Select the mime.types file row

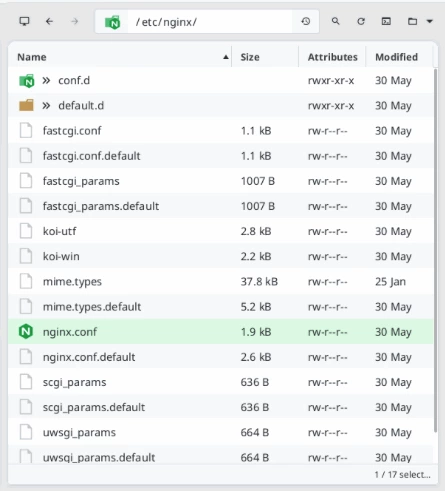point(221,282)
